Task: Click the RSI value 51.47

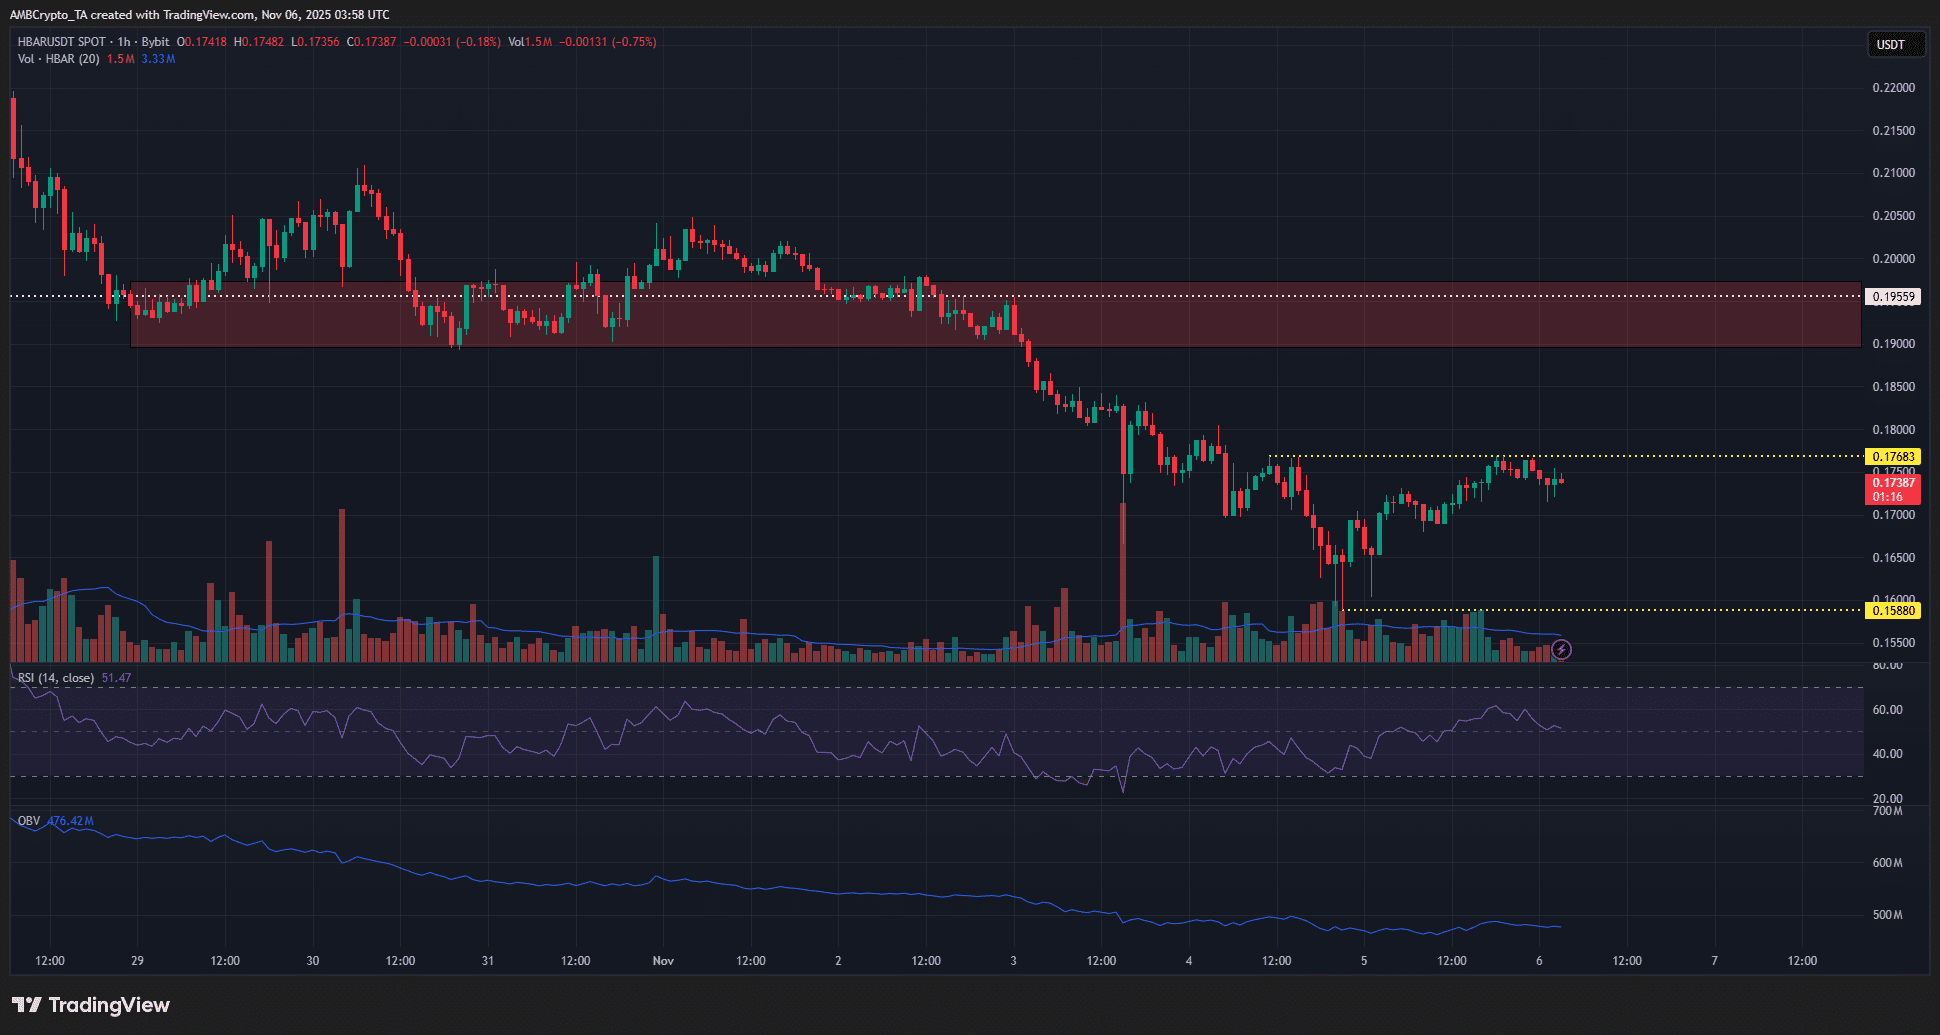Action: click(116, 678)
